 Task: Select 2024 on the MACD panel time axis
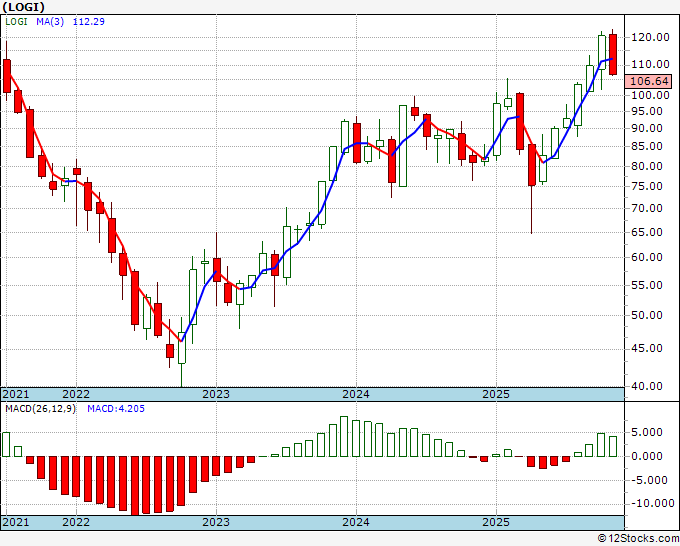356,522
